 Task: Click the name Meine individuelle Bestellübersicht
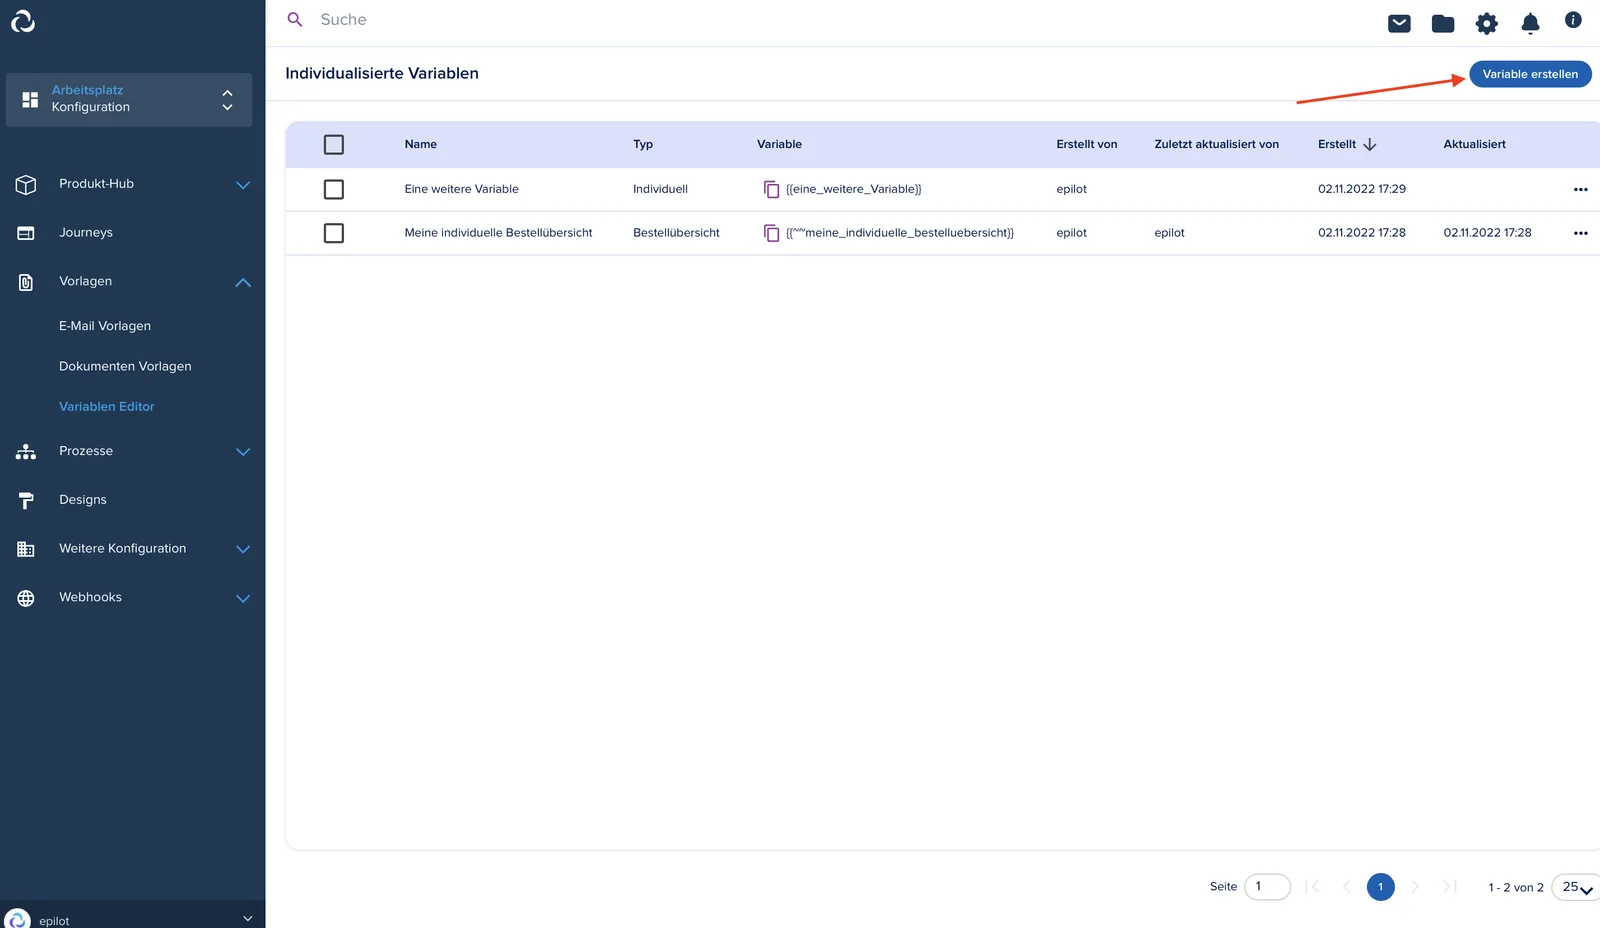click(499, 233)
